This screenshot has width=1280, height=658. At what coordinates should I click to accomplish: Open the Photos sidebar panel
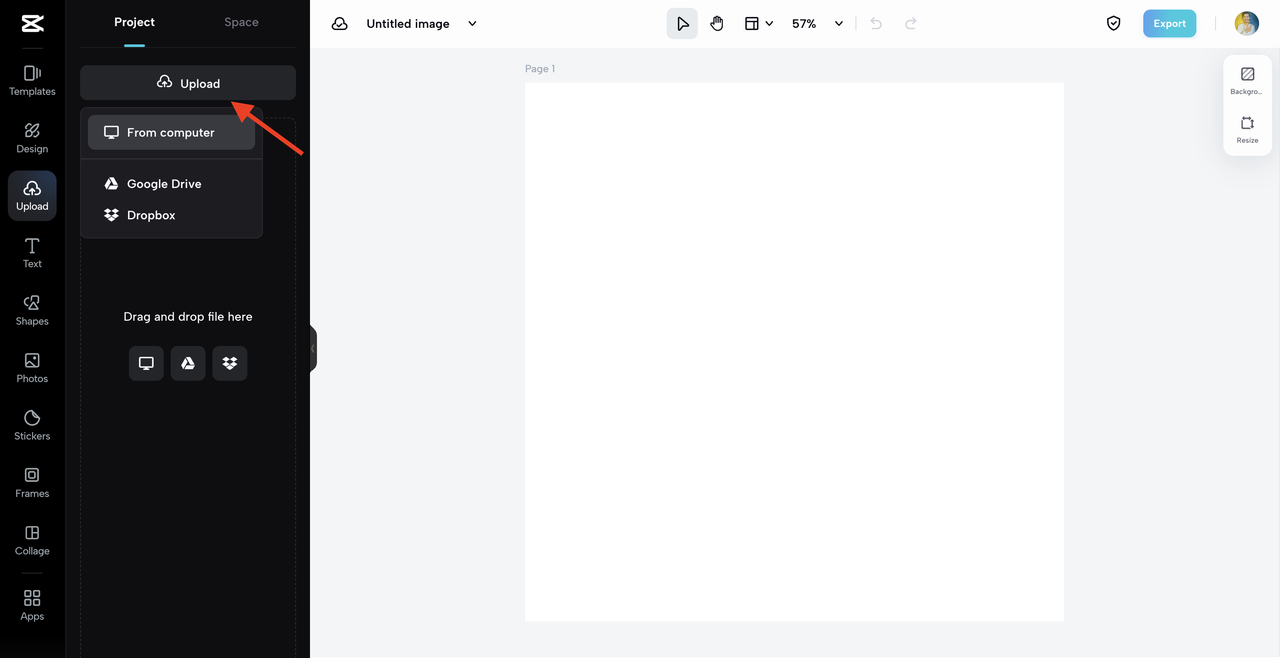click(32, 368)
